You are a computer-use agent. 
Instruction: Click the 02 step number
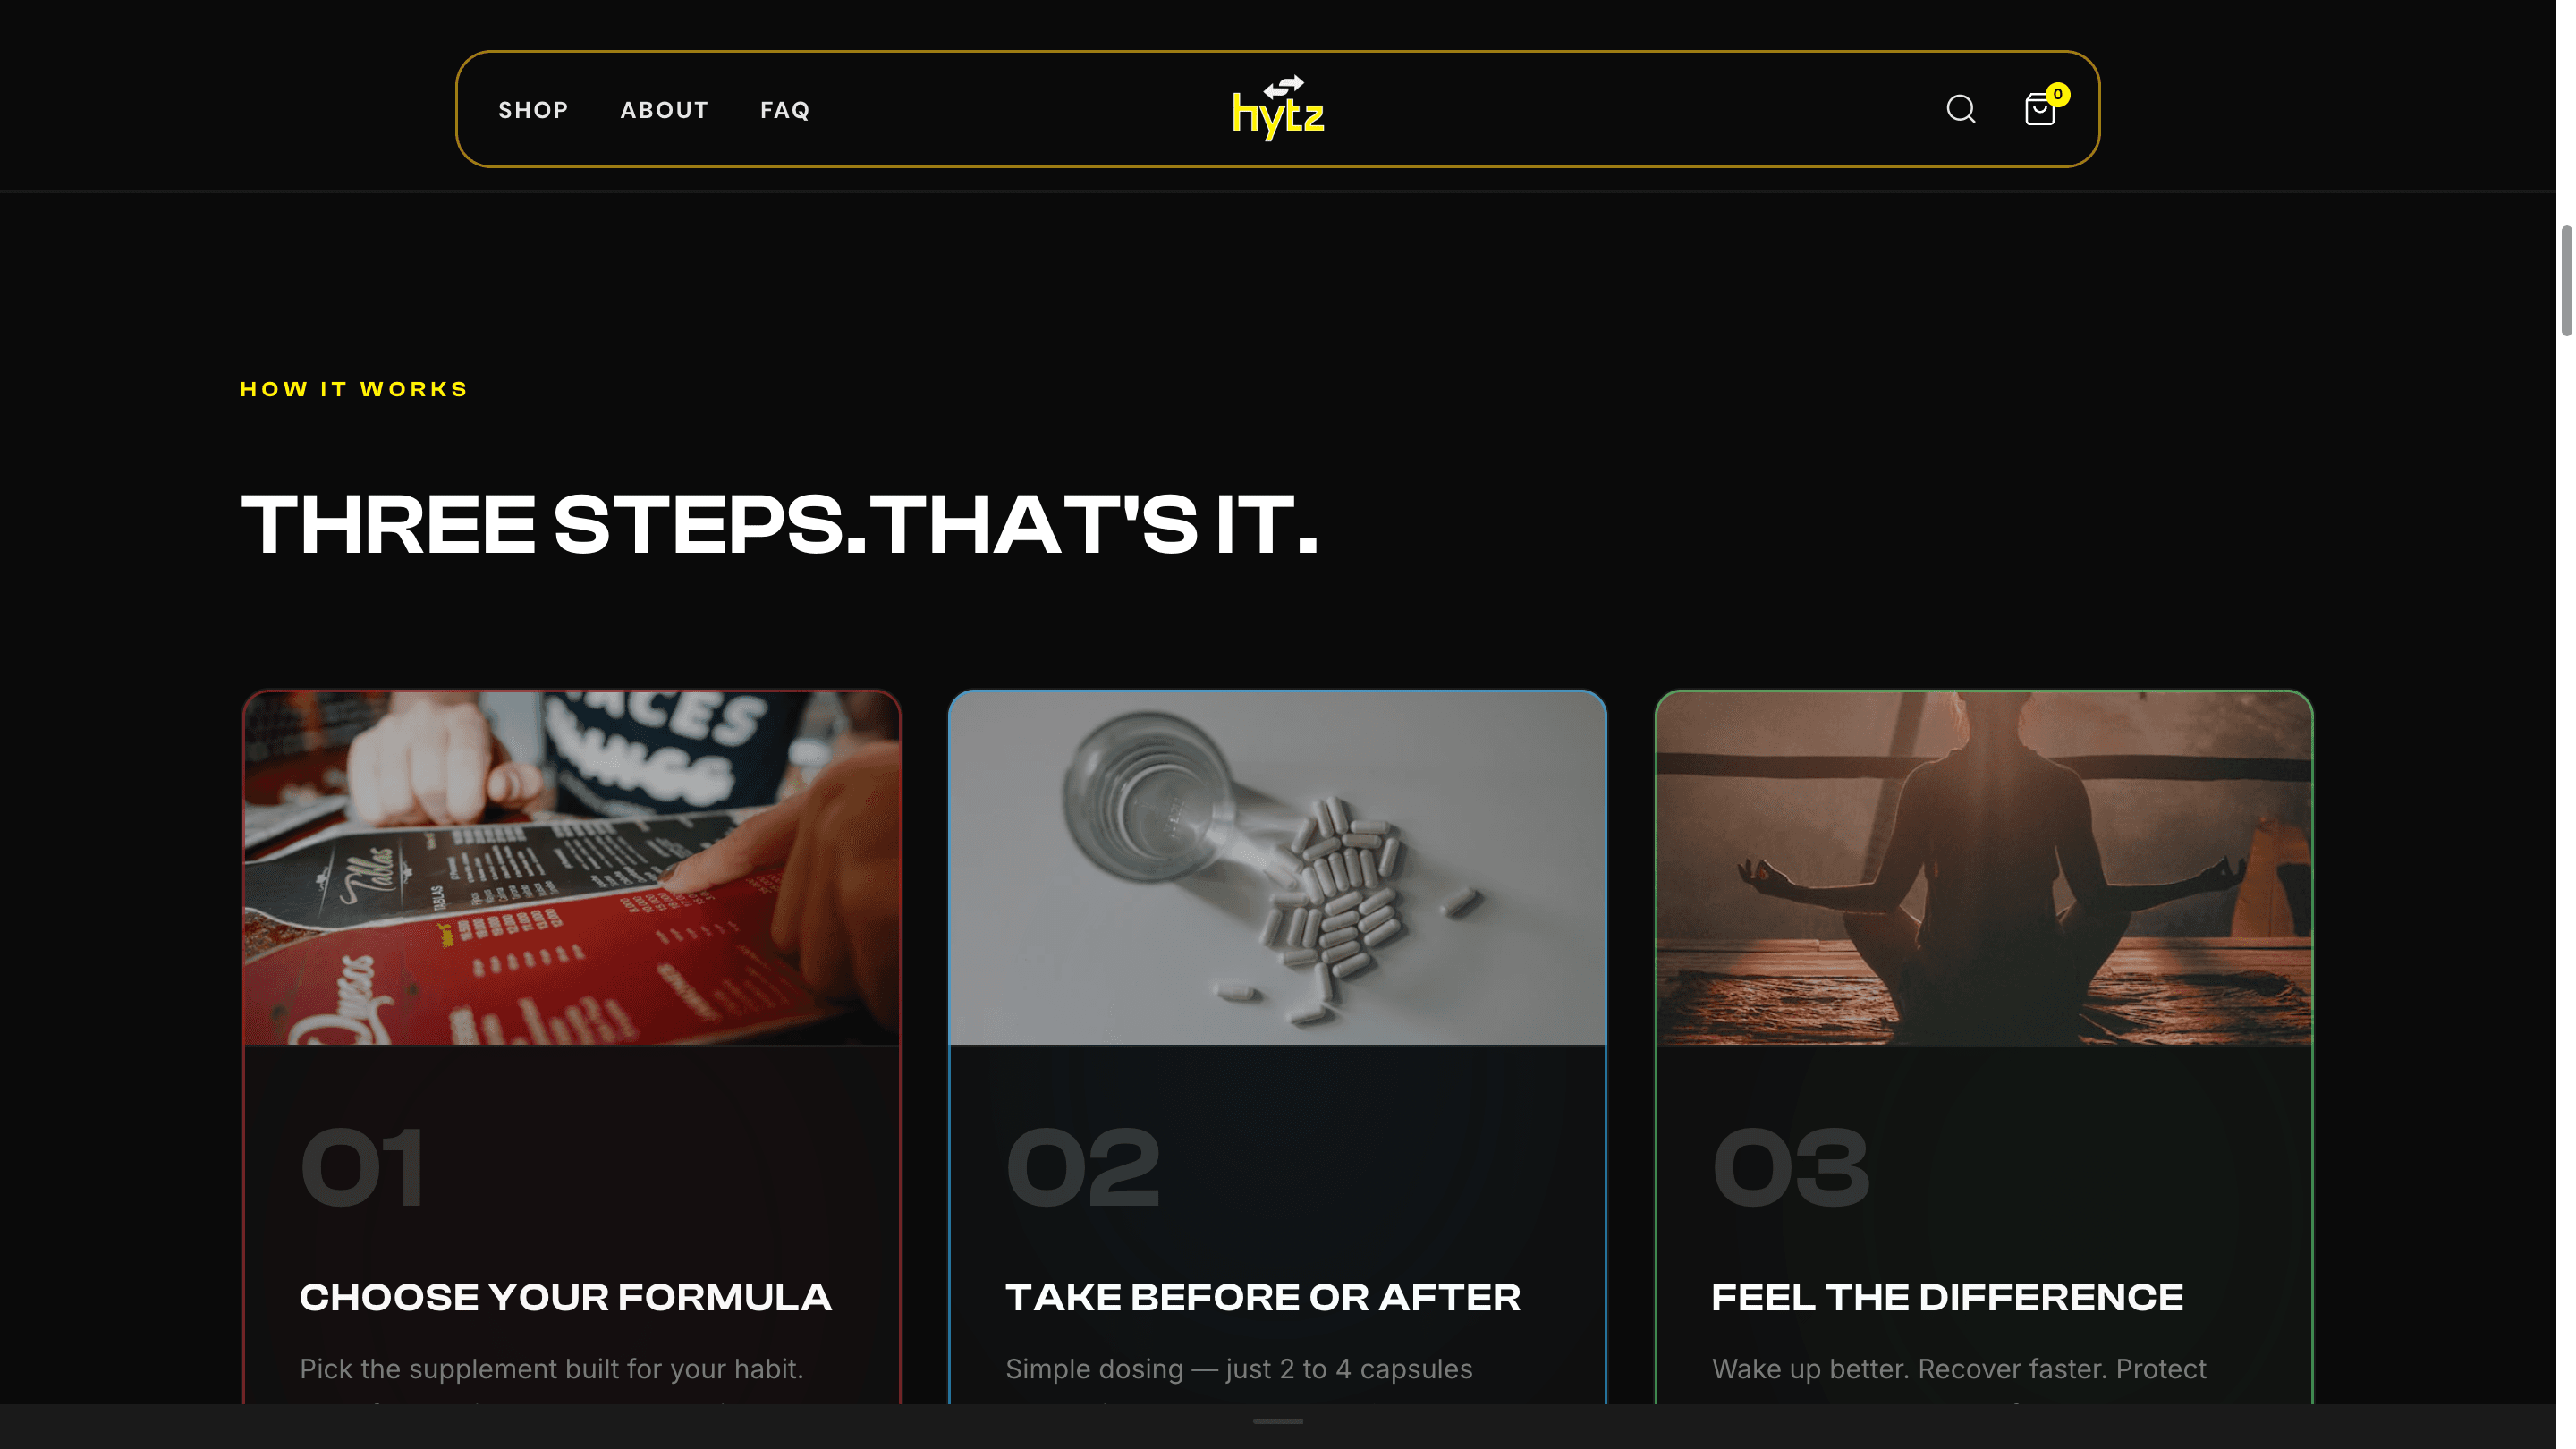[x=1082, y=1167]
